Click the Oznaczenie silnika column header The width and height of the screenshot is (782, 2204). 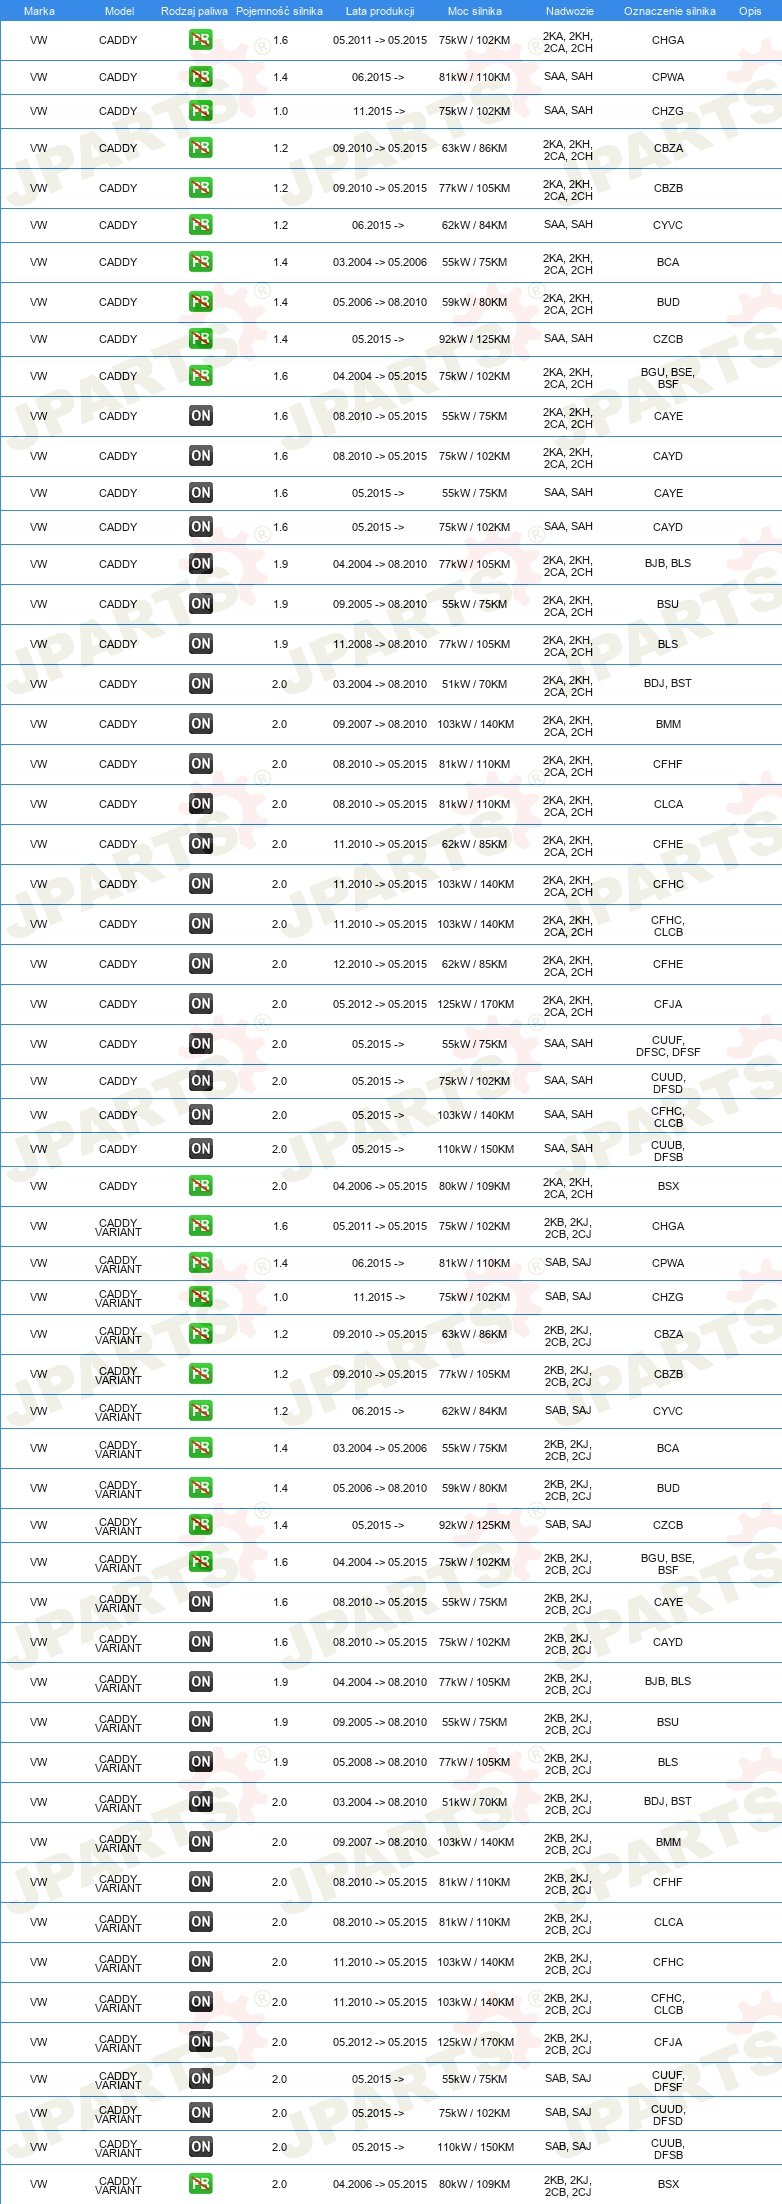tap(669, 11)
